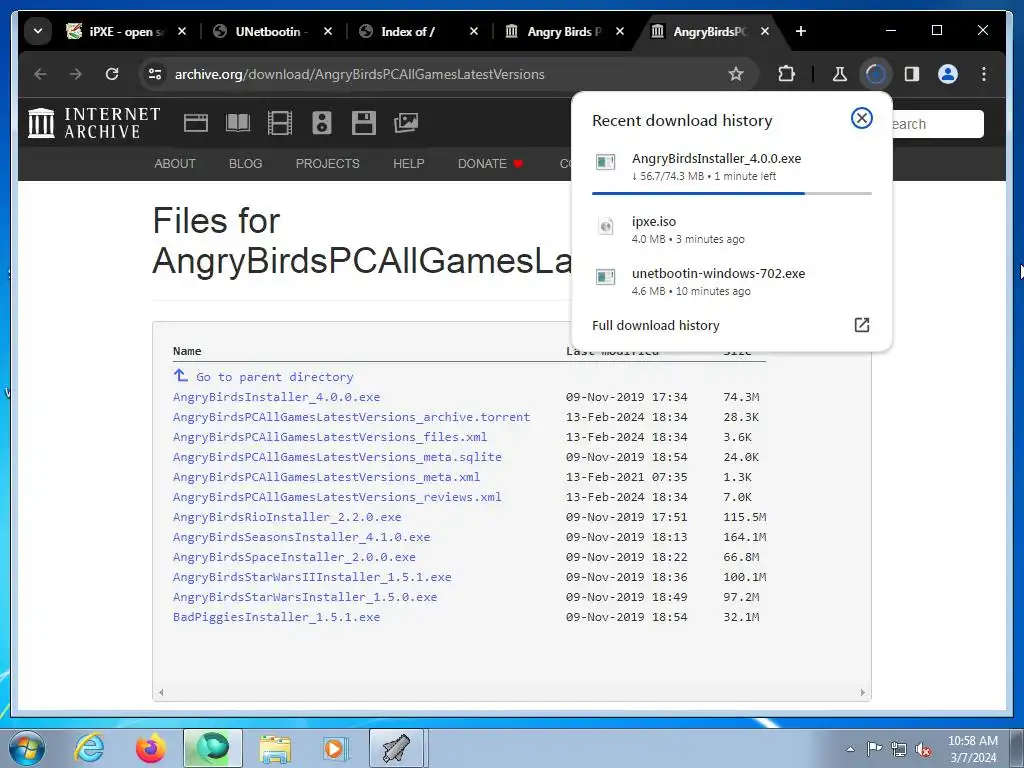Open the _meta.sqlite link

point(337,456)
